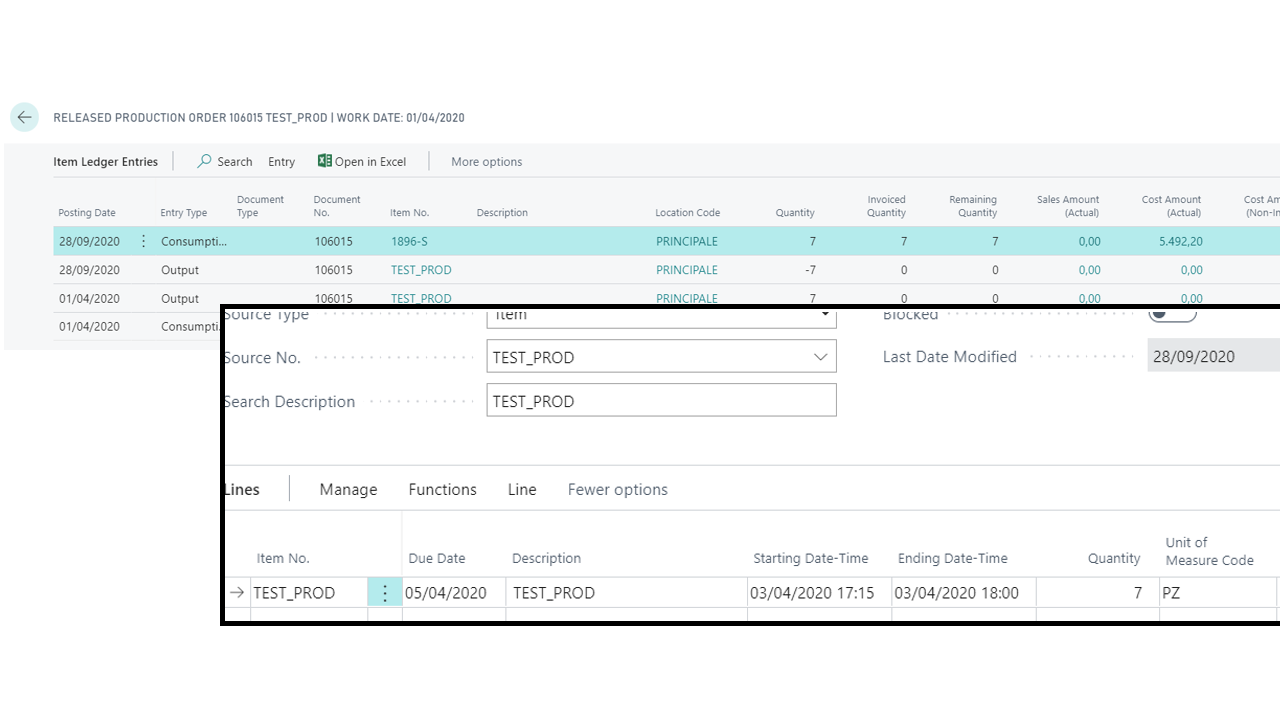Open three-dot menu beside TEST_PROD line
Image resolution: width=1280 pixels, height=720 pixels.
385,592
